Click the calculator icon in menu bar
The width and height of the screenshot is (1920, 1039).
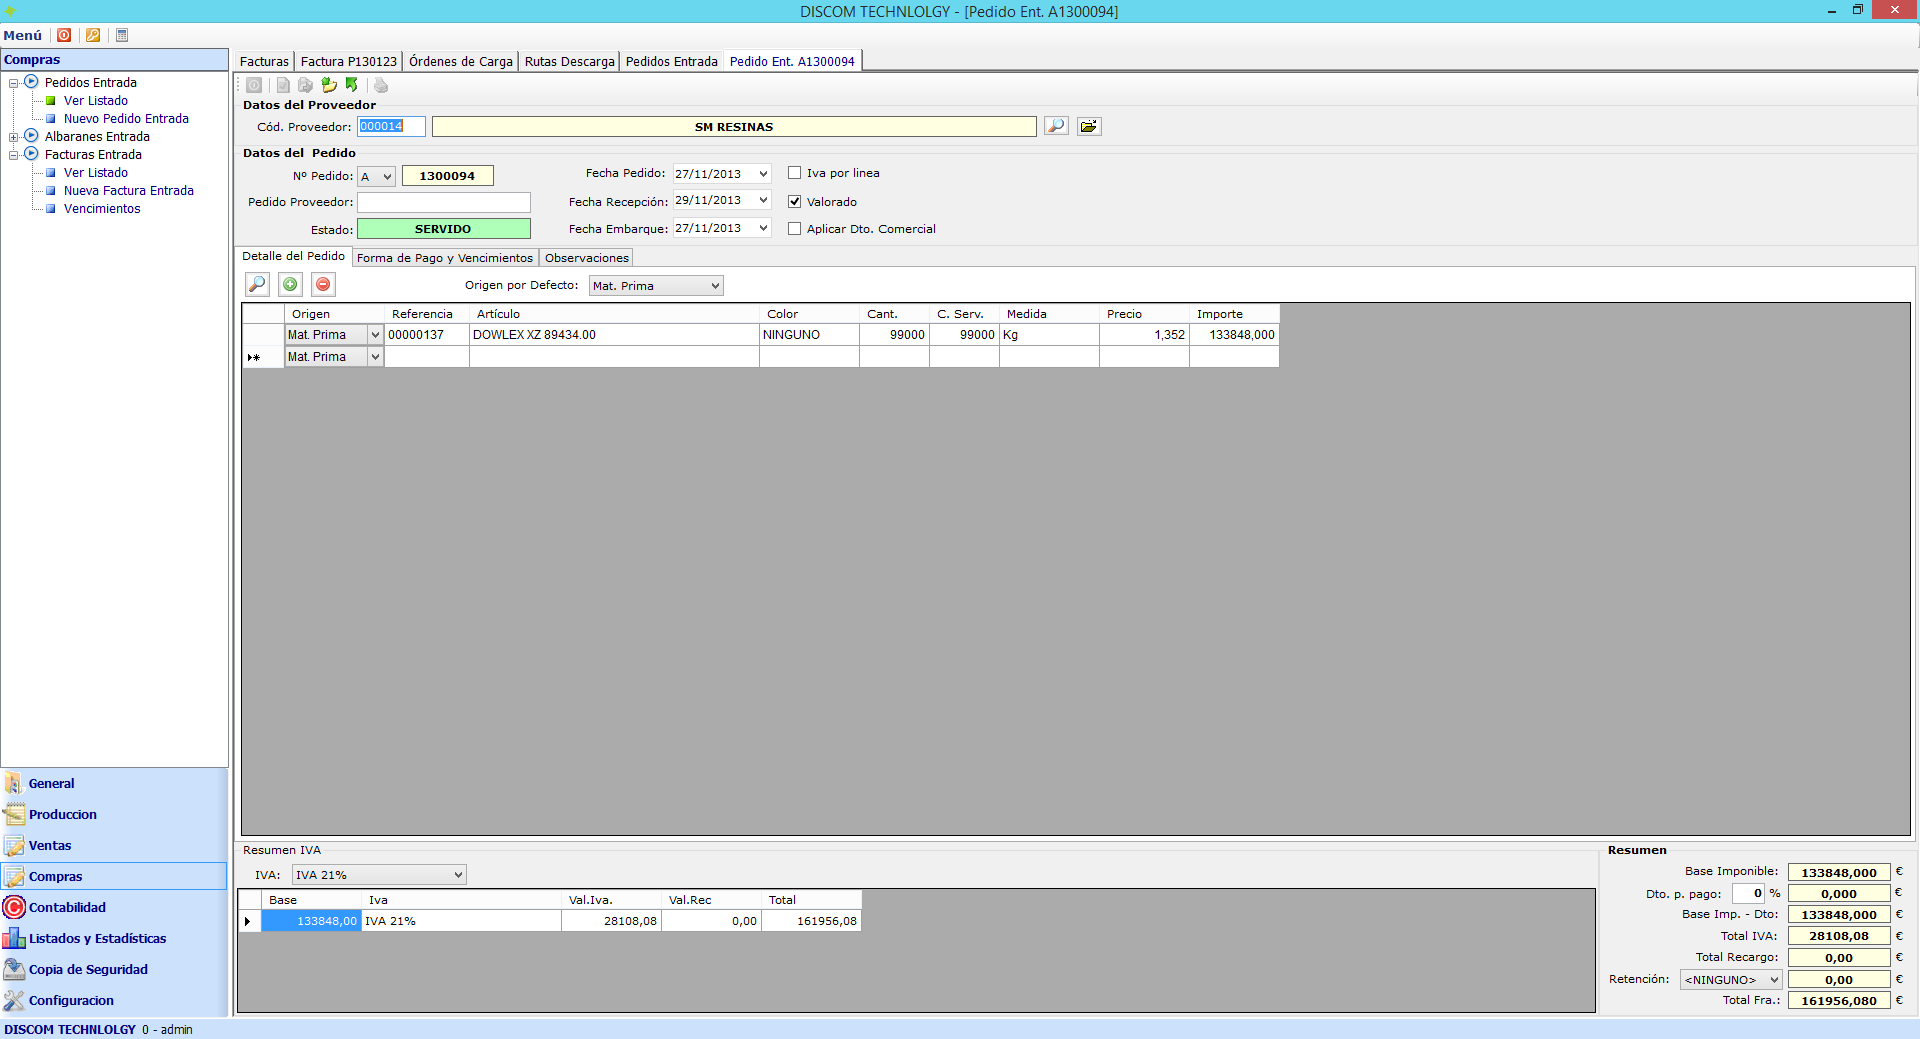coord(122,35)
